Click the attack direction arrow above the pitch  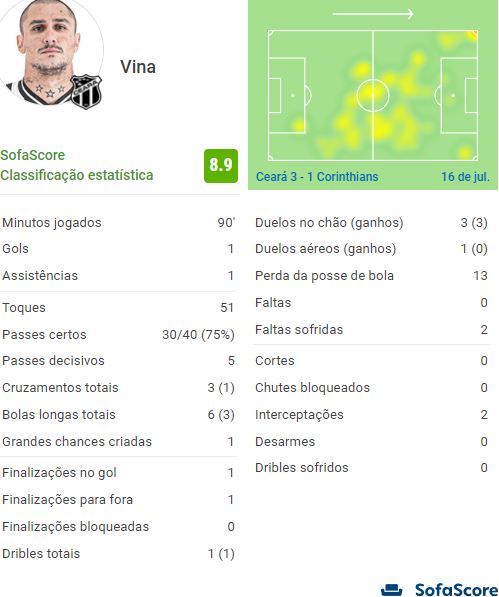tap(373, 14)
